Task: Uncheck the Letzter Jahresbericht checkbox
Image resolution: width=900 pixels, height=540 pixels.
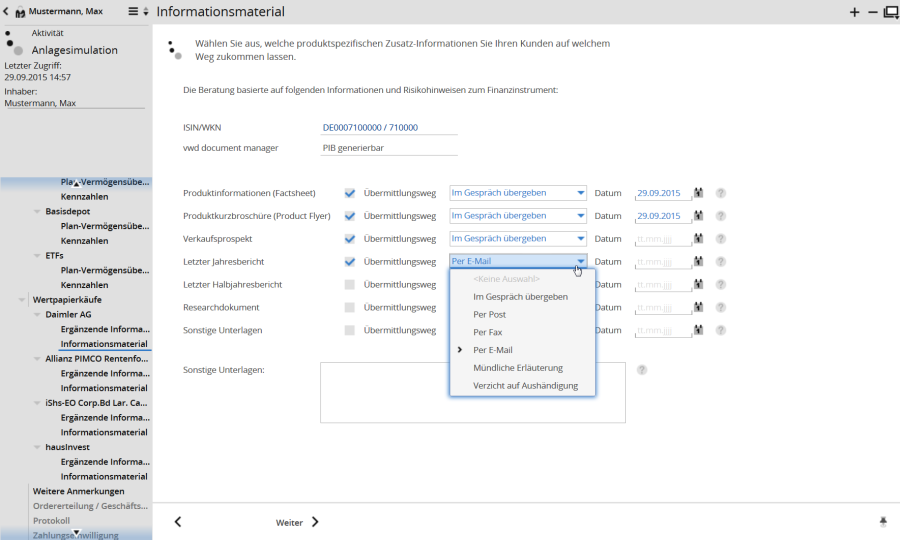Action: (350, 262)
